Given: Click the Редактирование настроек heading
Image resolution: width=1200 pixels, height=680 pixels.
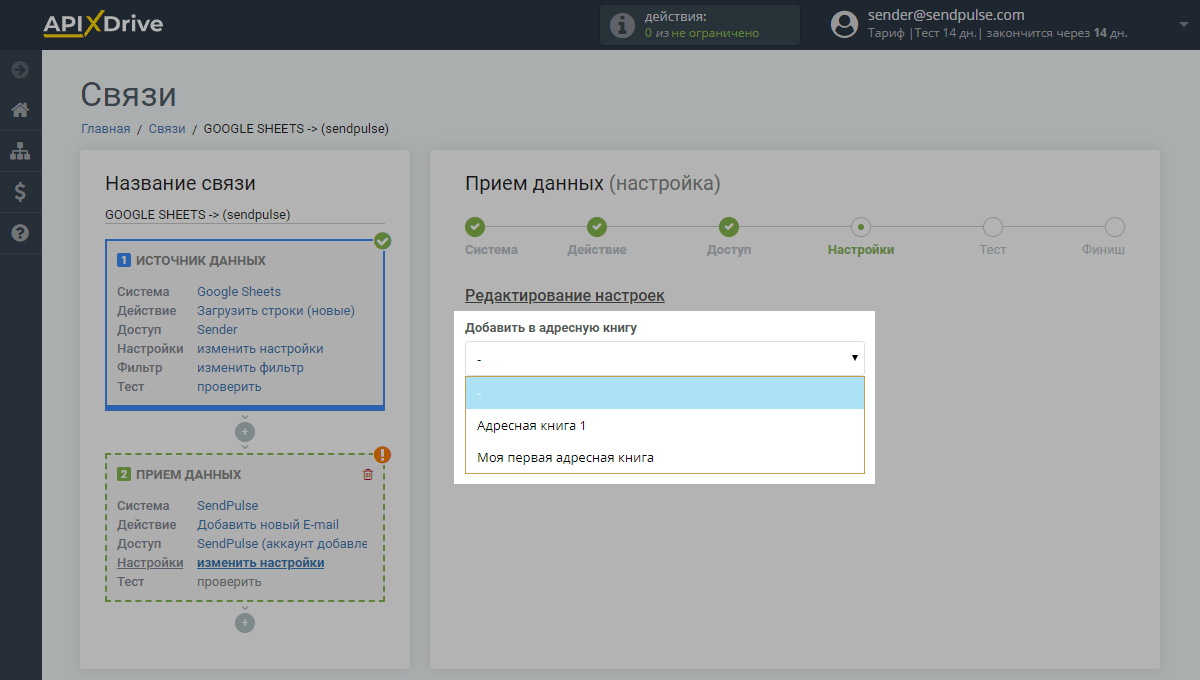Looking at the screenshot, I should [x=565, y=296].
